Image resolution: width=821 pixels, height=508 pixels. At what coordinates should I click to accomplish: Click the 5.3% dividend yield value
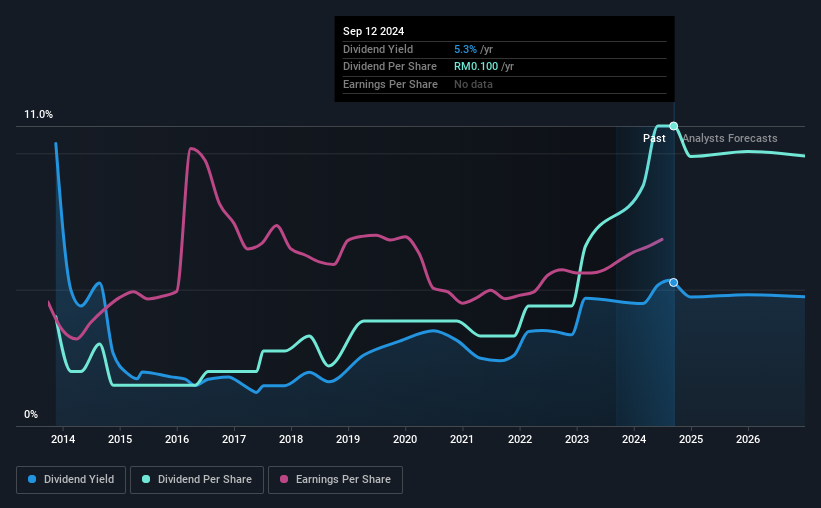pyautogui.click(x=465, y=49)
